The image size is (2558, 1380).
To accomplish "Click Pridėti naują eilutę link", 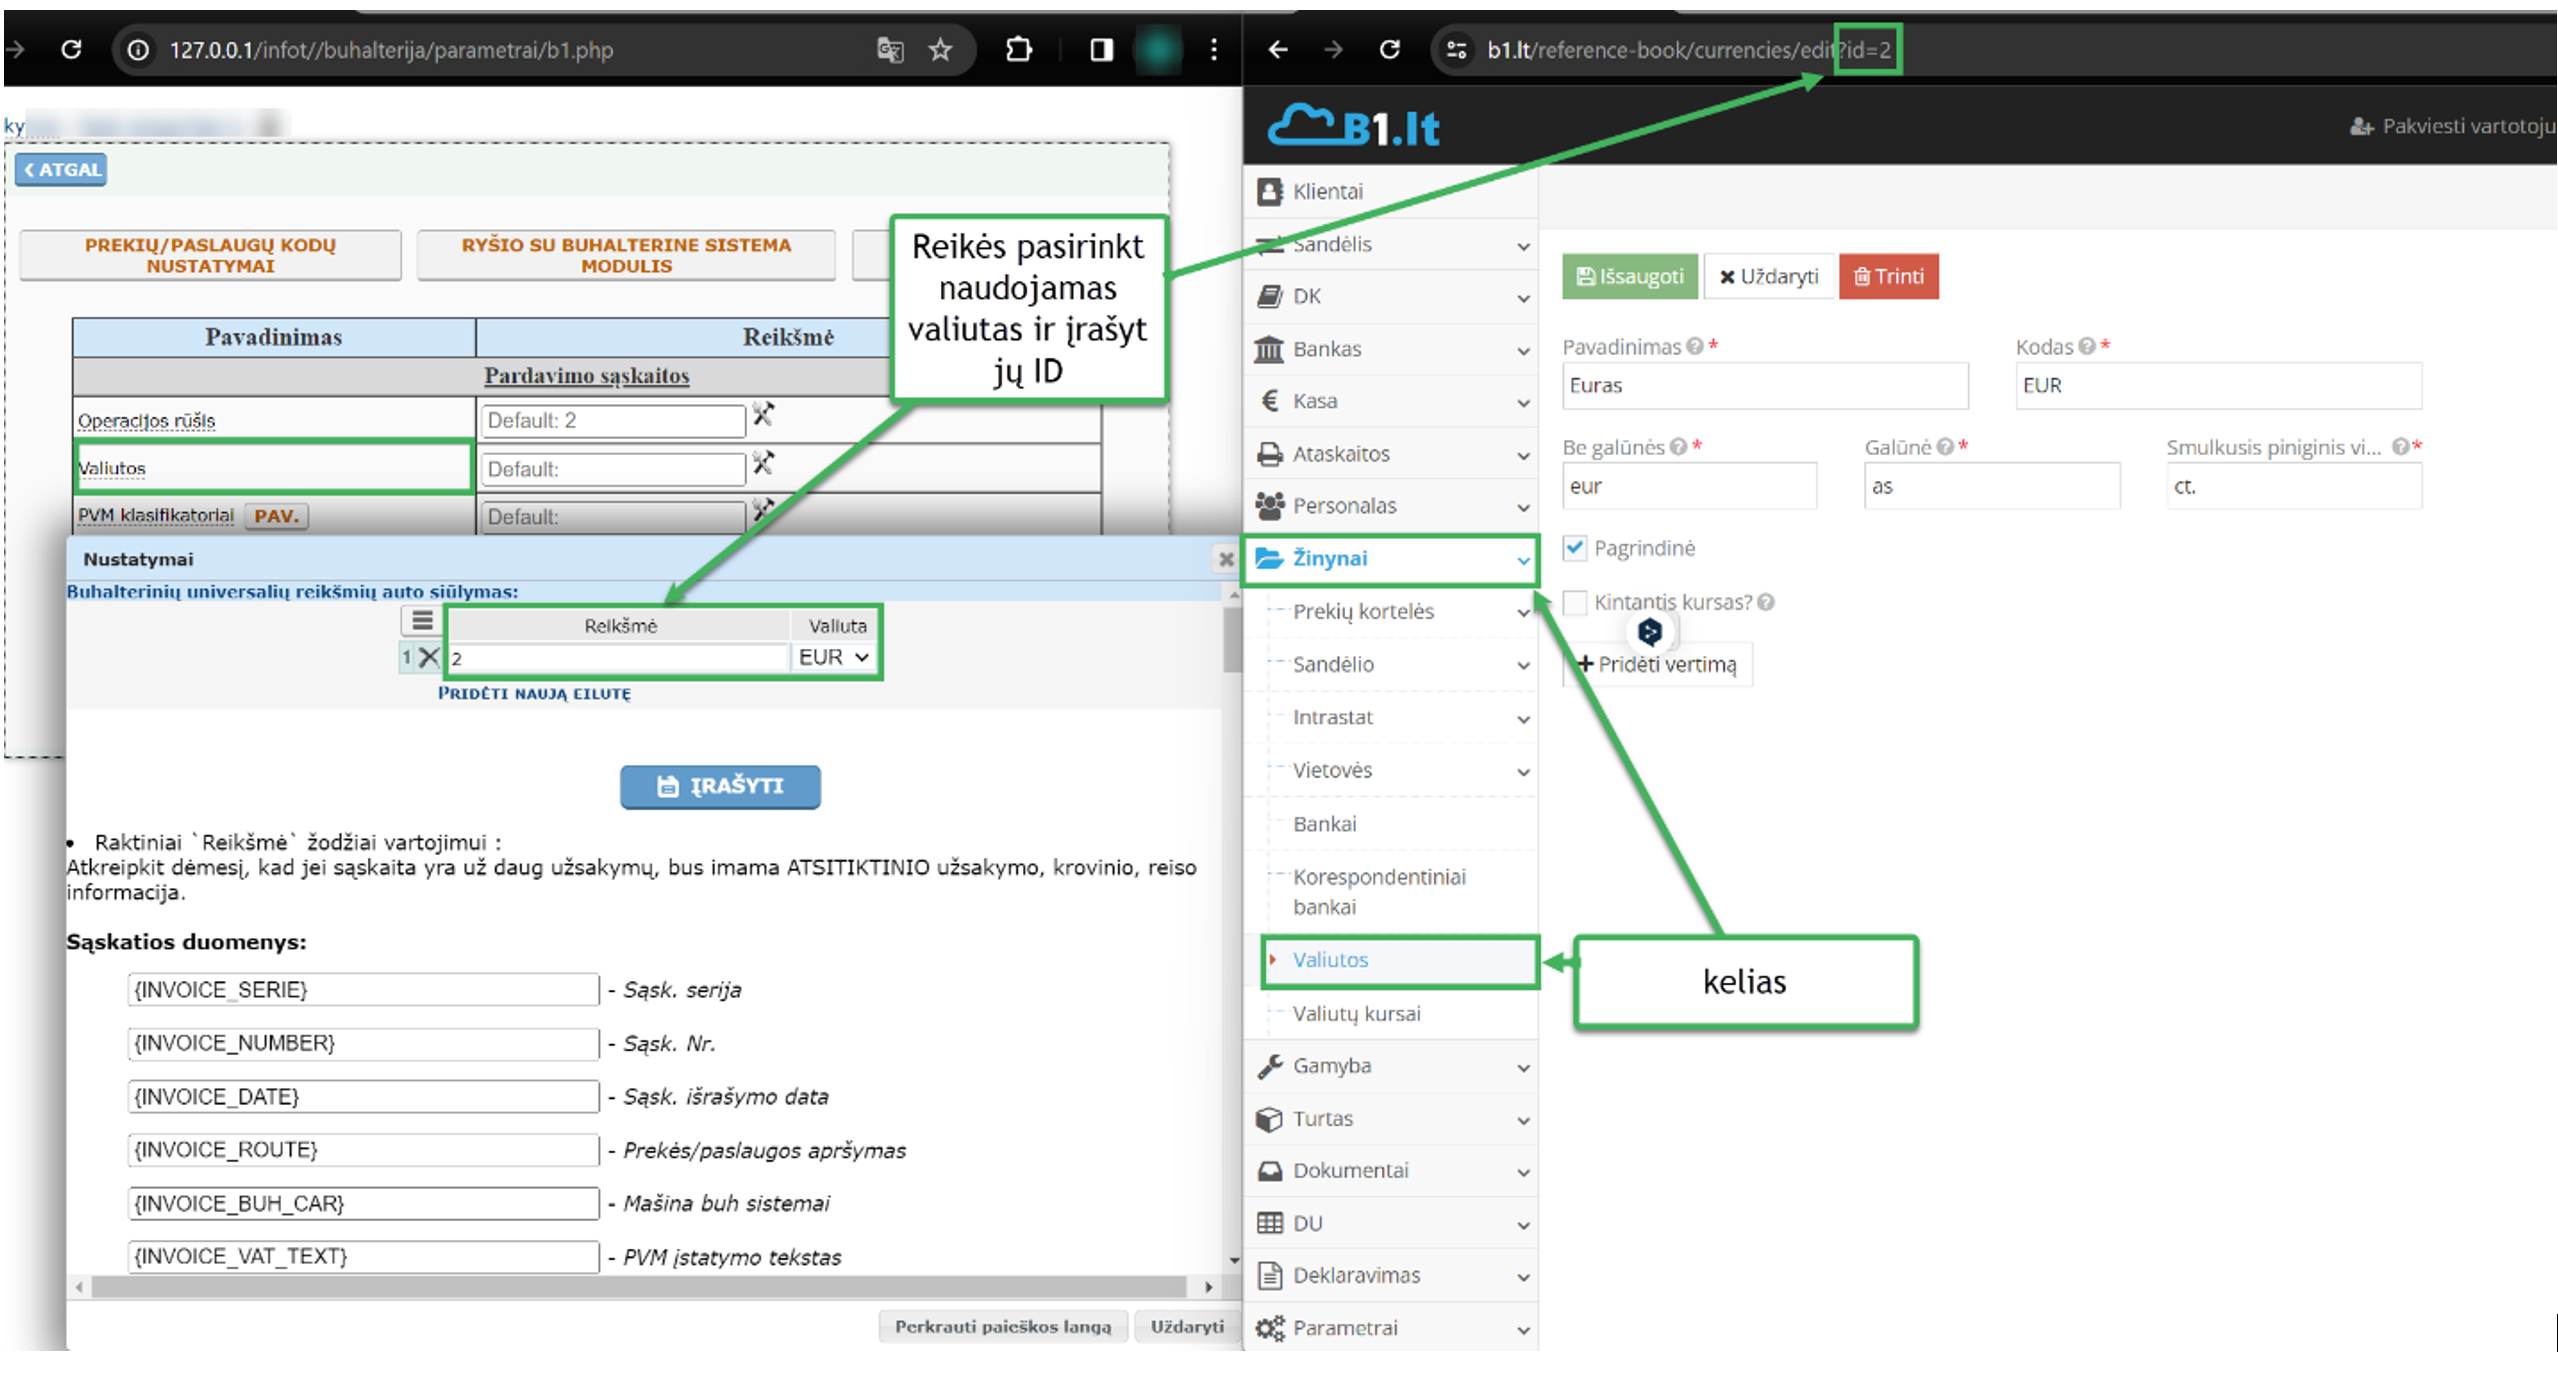I will pyautogui.click(x=534, y=693).
